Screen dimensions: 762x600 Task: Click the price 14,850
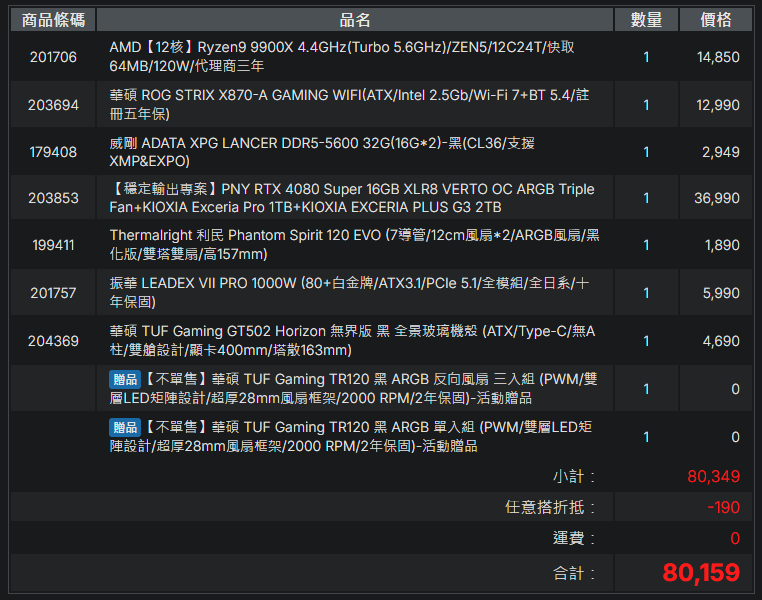coord(718,57)
